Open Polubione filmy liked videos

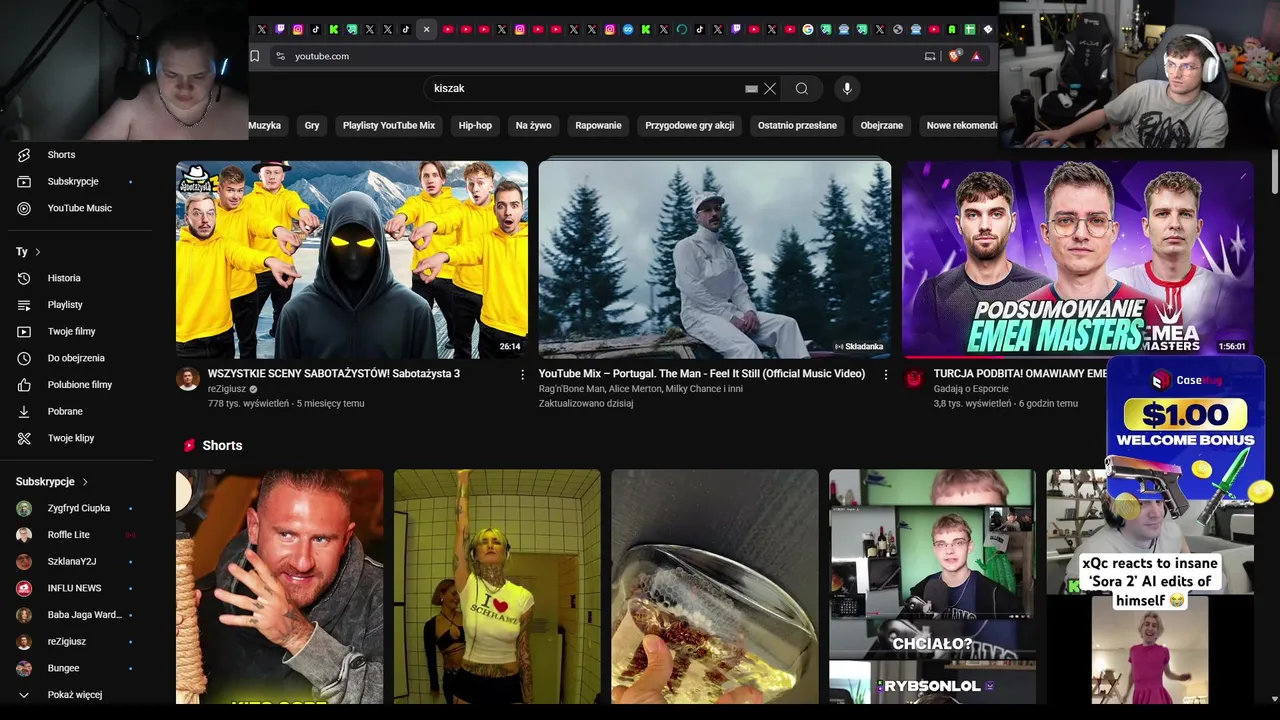pos(80,385)
